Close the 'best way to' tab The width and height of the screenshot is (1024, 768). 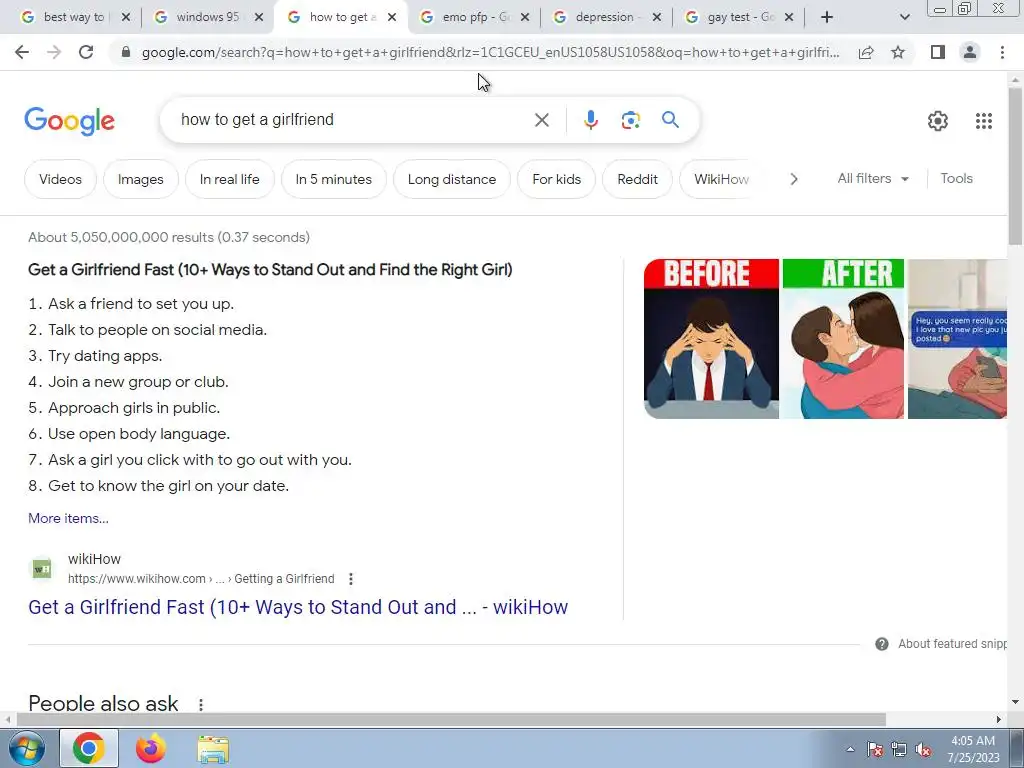coord(126,17)
